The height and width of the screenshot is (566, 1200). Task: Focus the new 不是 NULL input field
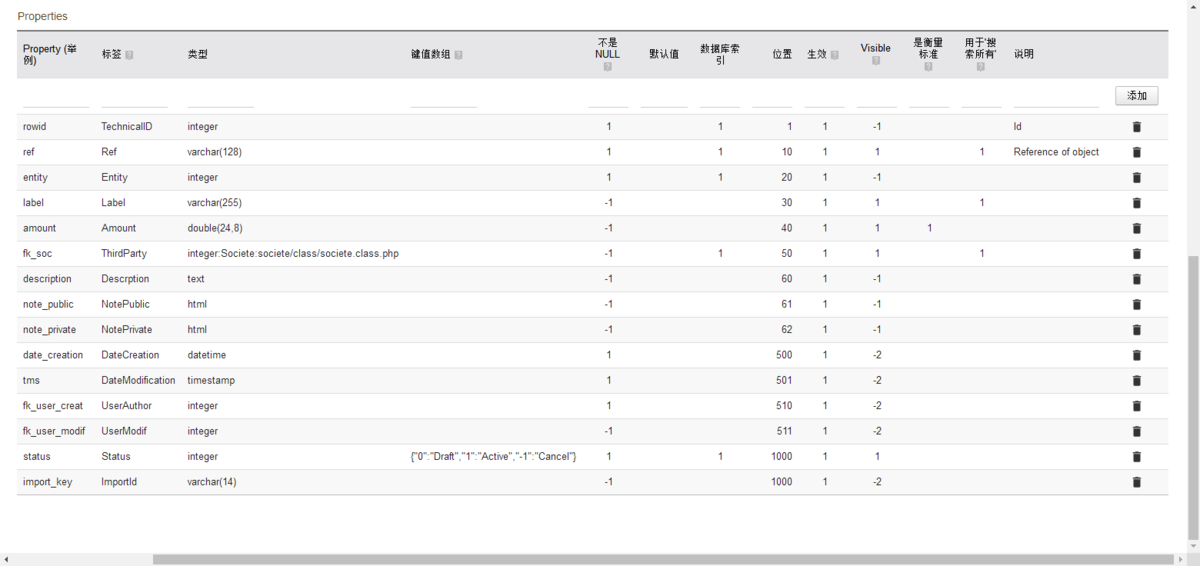[608, 98]
